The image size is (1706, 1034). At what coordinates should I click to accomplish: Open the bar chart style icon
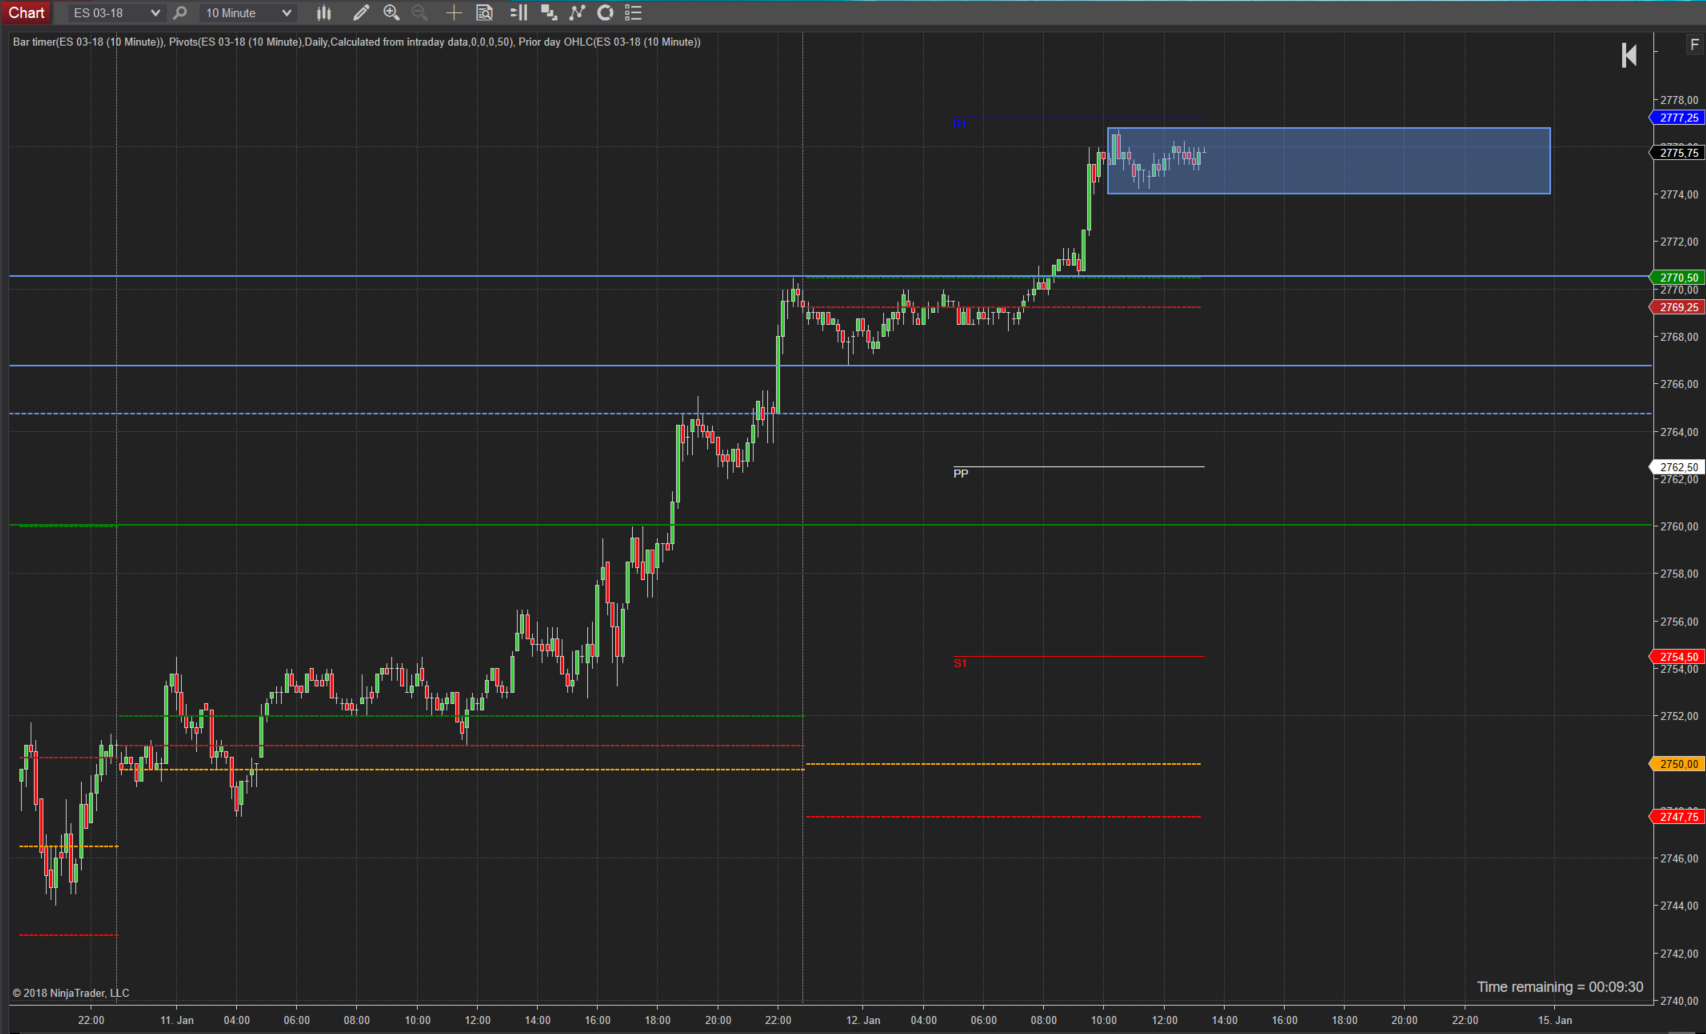click(x=324, y=13)
